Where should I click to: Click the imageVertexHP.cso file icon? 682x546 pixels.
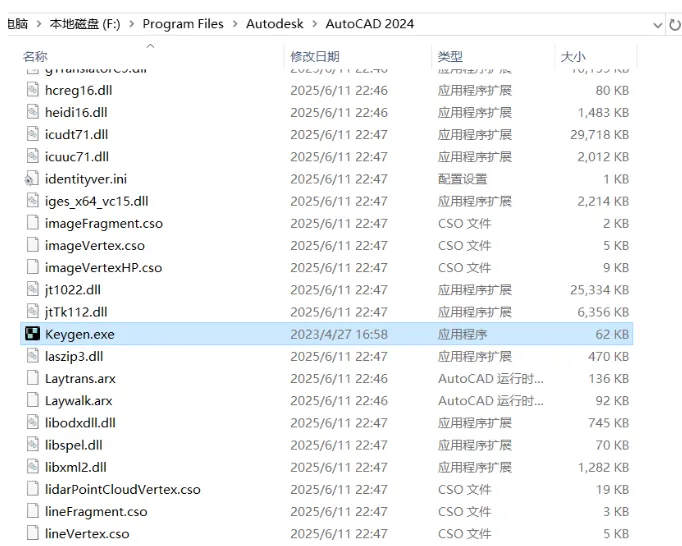tap(33, 267)
